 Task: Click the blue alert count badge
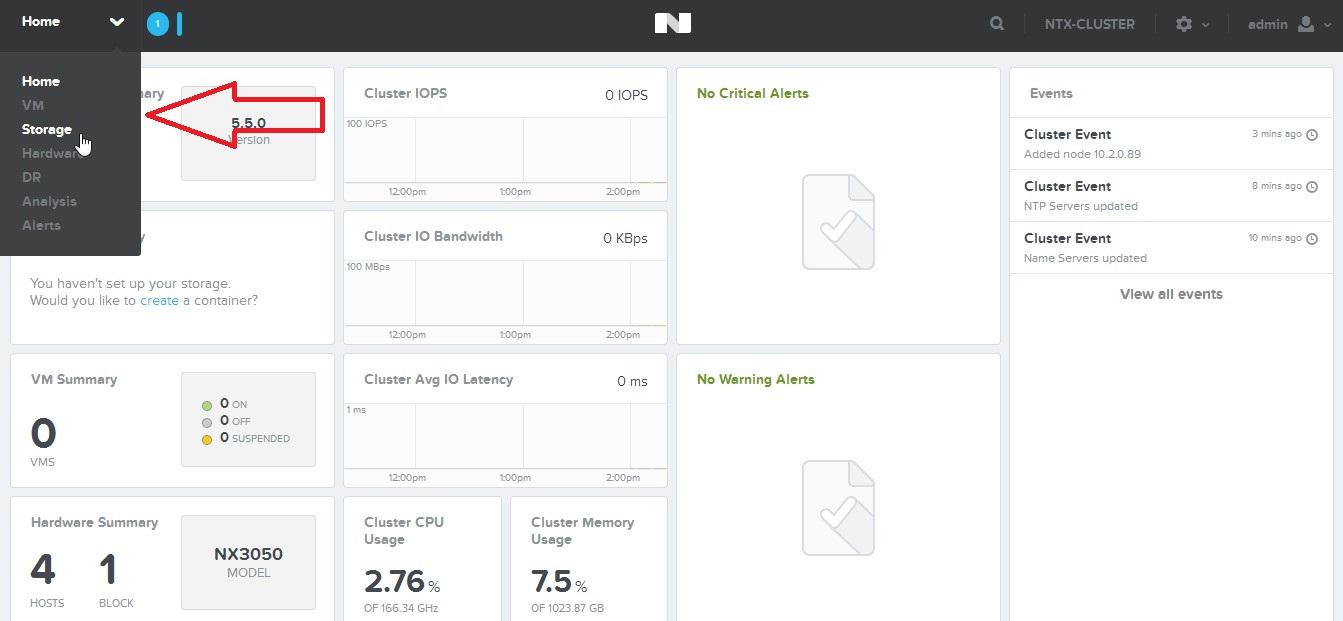tap(158, 24)
